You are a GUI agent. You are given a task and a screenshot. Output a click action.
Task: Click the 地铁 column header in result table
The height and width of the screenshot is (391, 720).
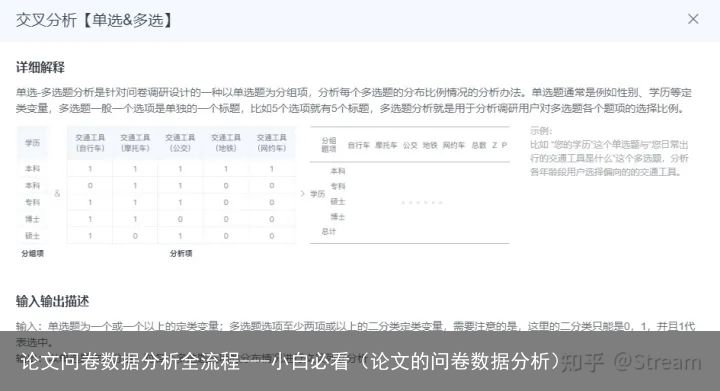coord(430,145)
